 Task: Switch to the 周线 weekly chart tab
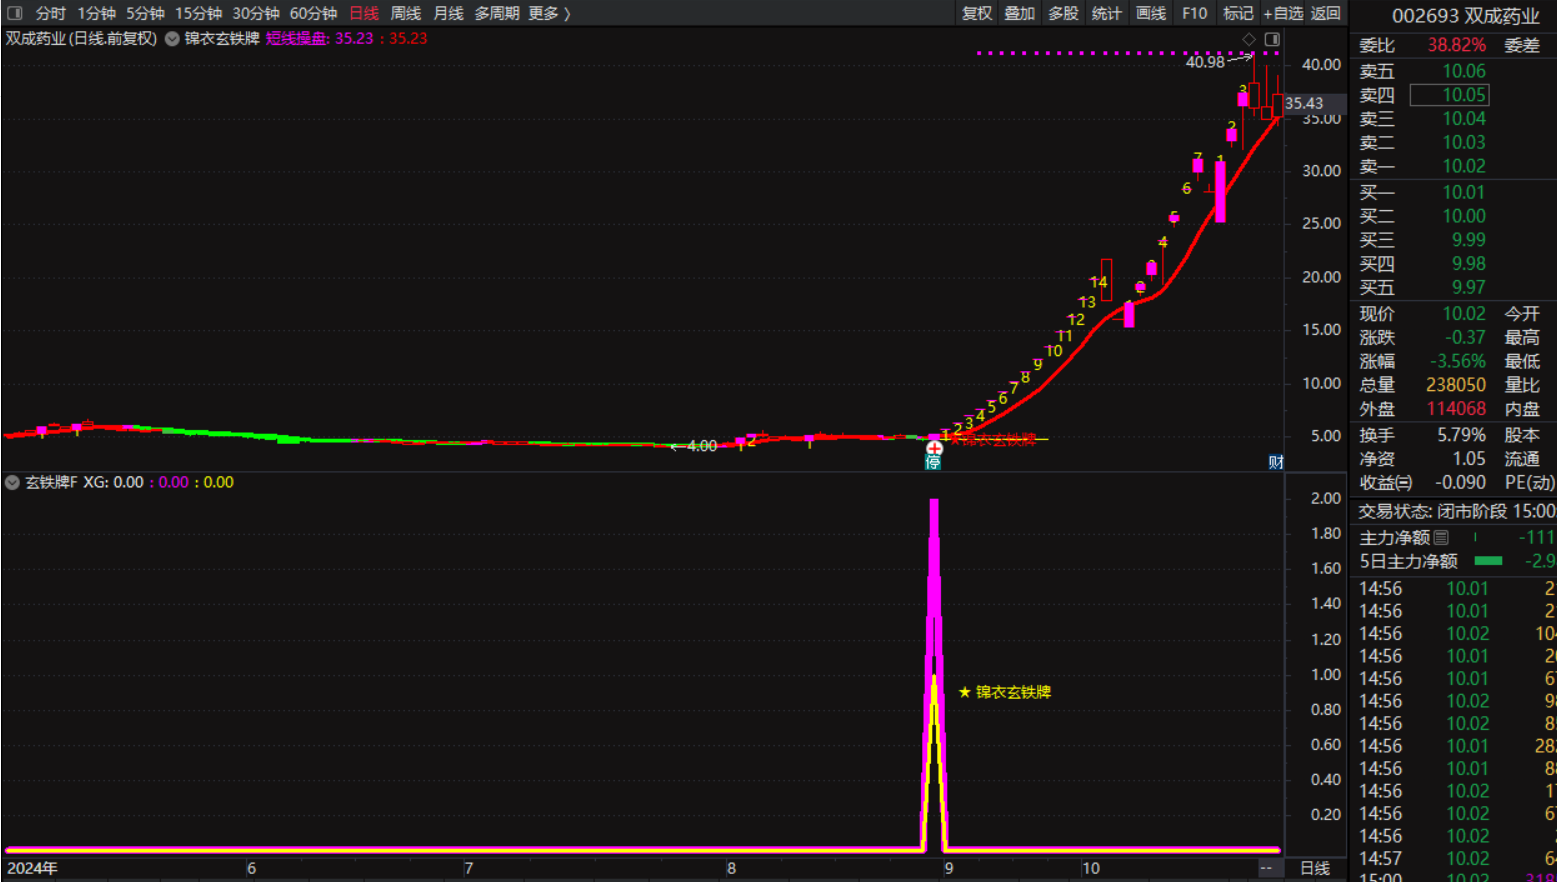point(405,13)
